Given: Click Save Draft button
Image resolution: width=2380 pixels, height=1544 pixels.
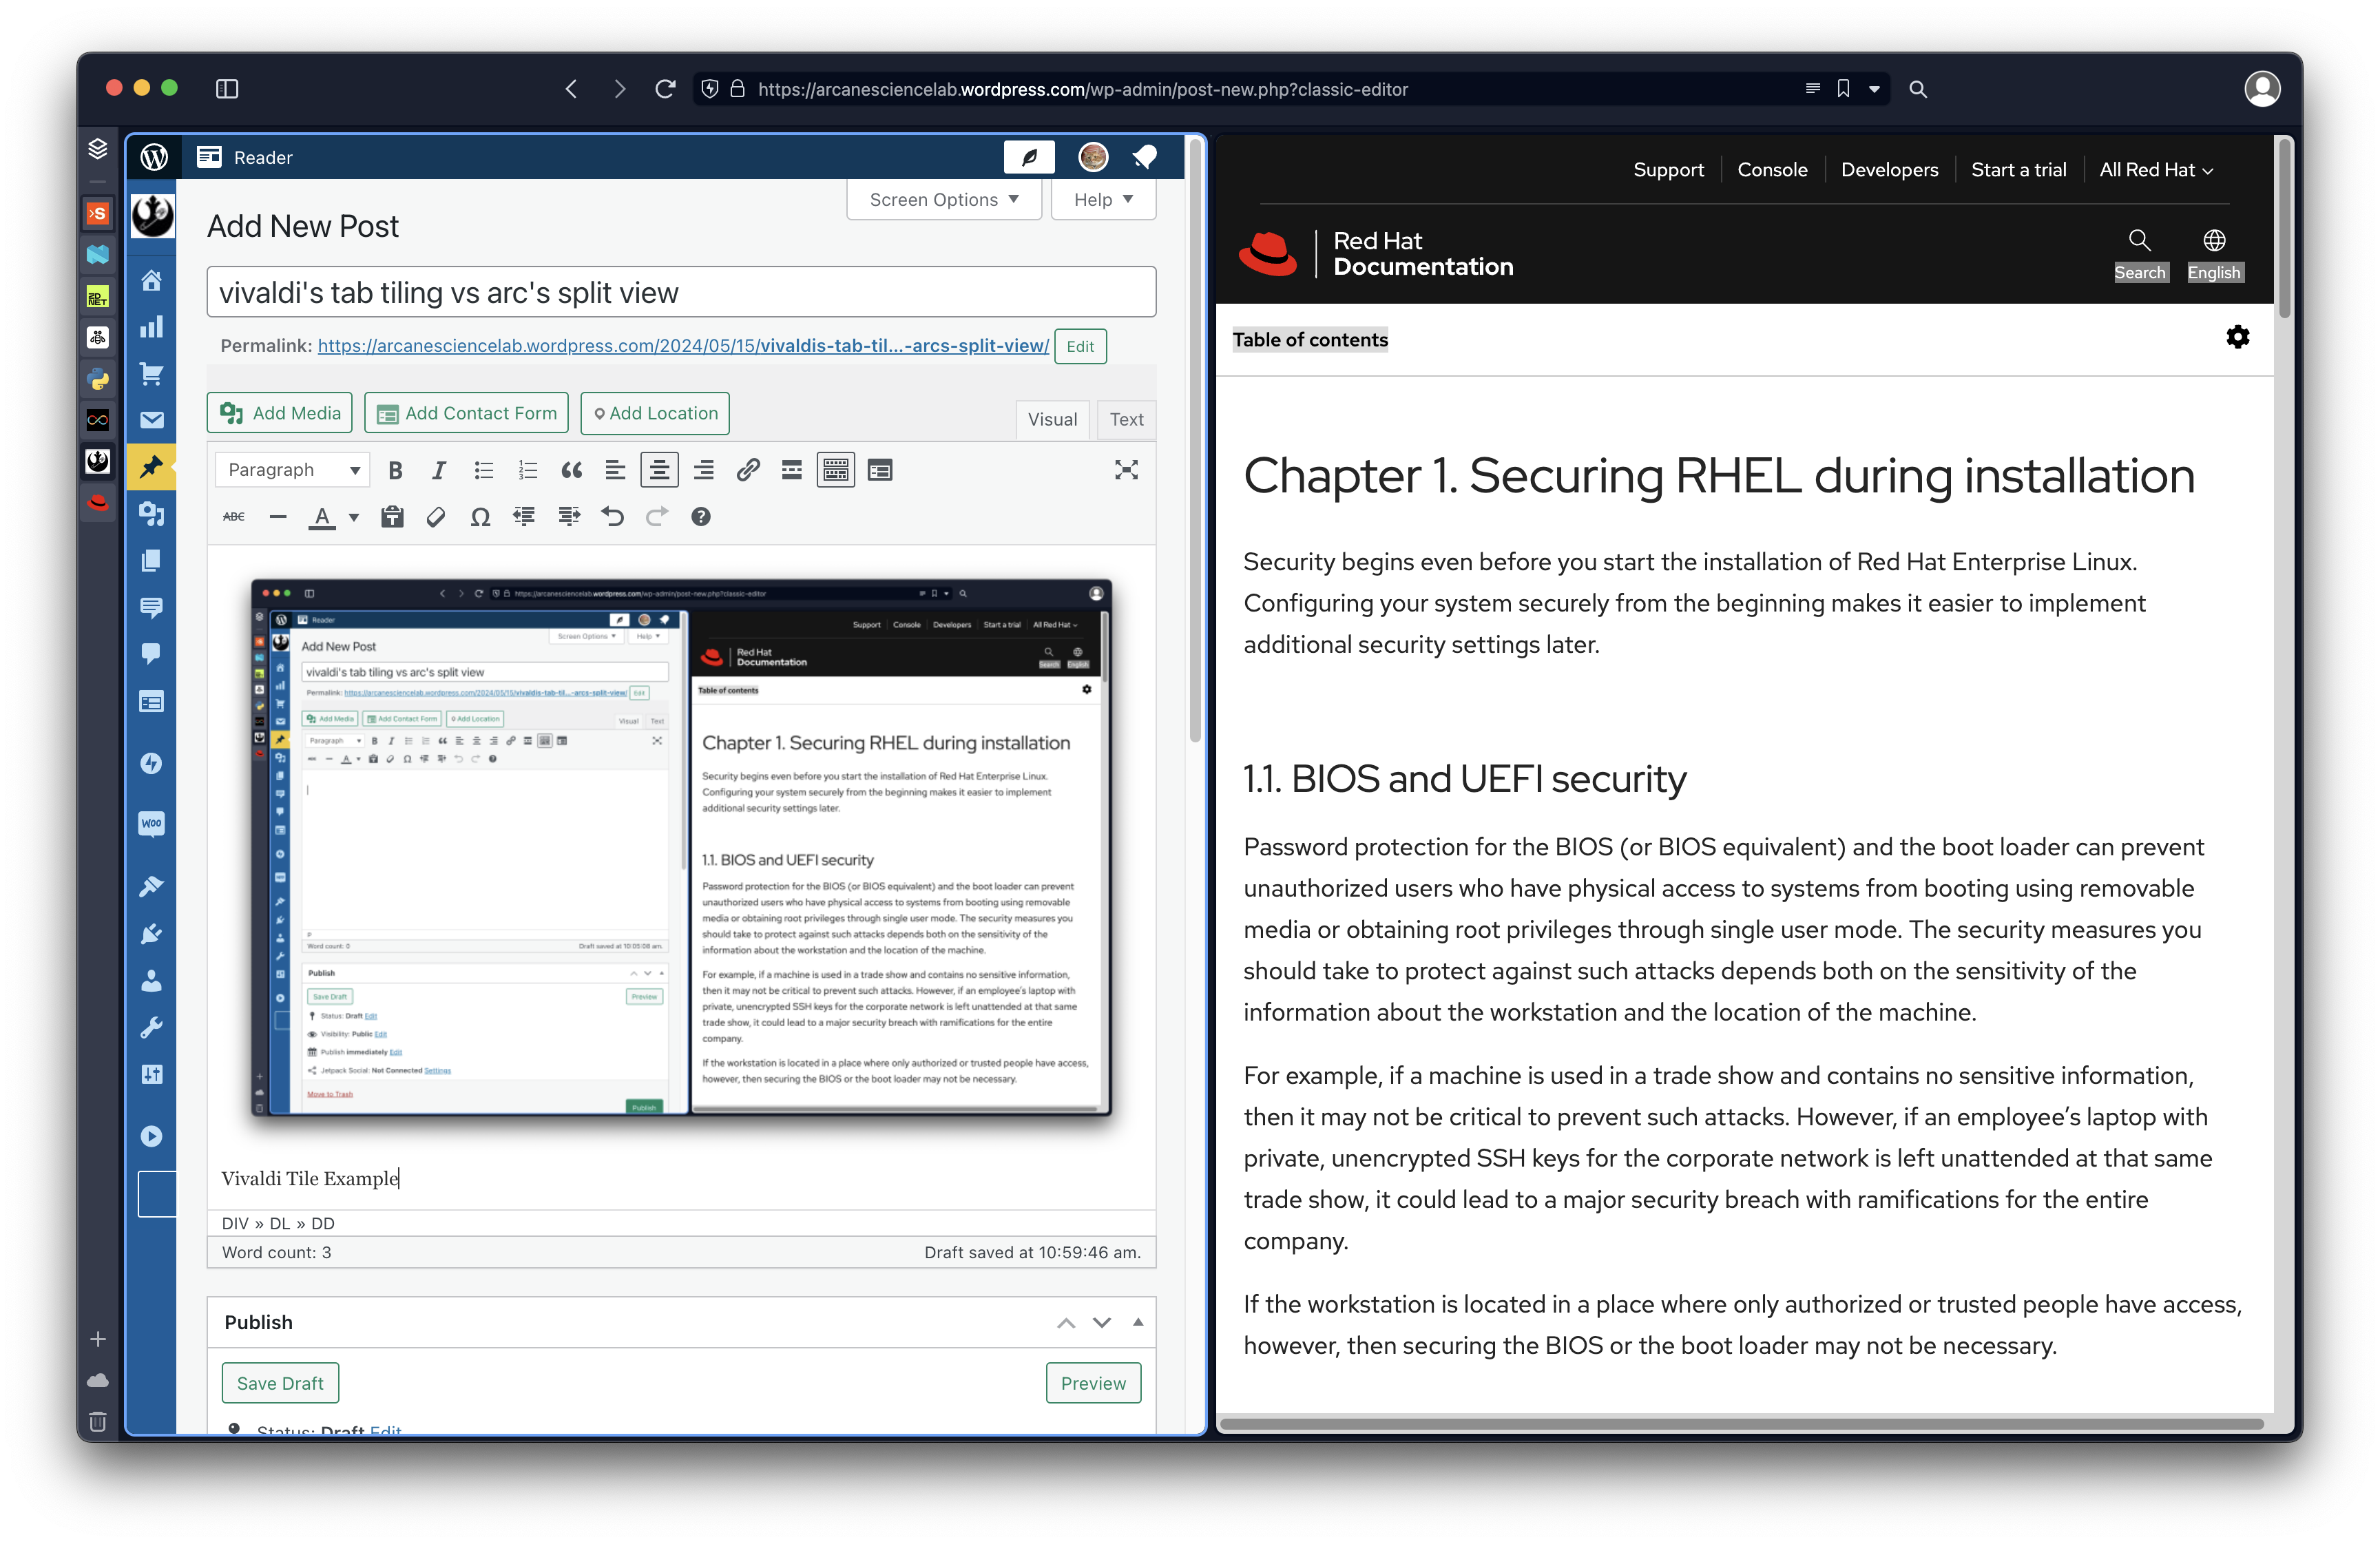Looking at the screenshot, I should tap(280, 1383).
